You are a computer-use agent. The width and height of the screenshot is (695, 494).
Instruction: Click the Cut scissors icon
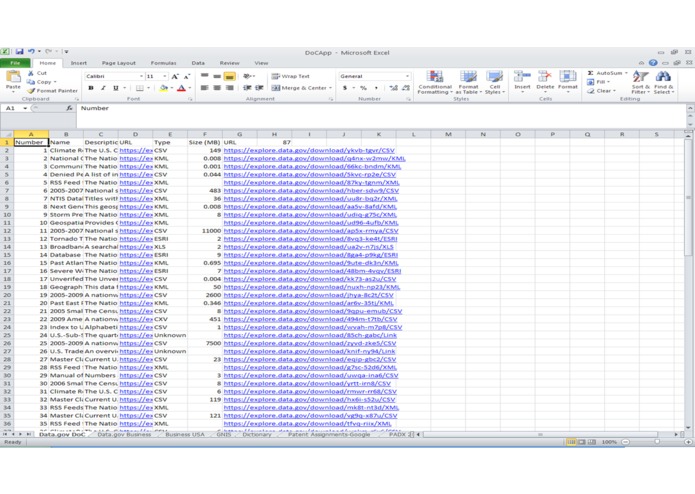click(x=31, y=73)
